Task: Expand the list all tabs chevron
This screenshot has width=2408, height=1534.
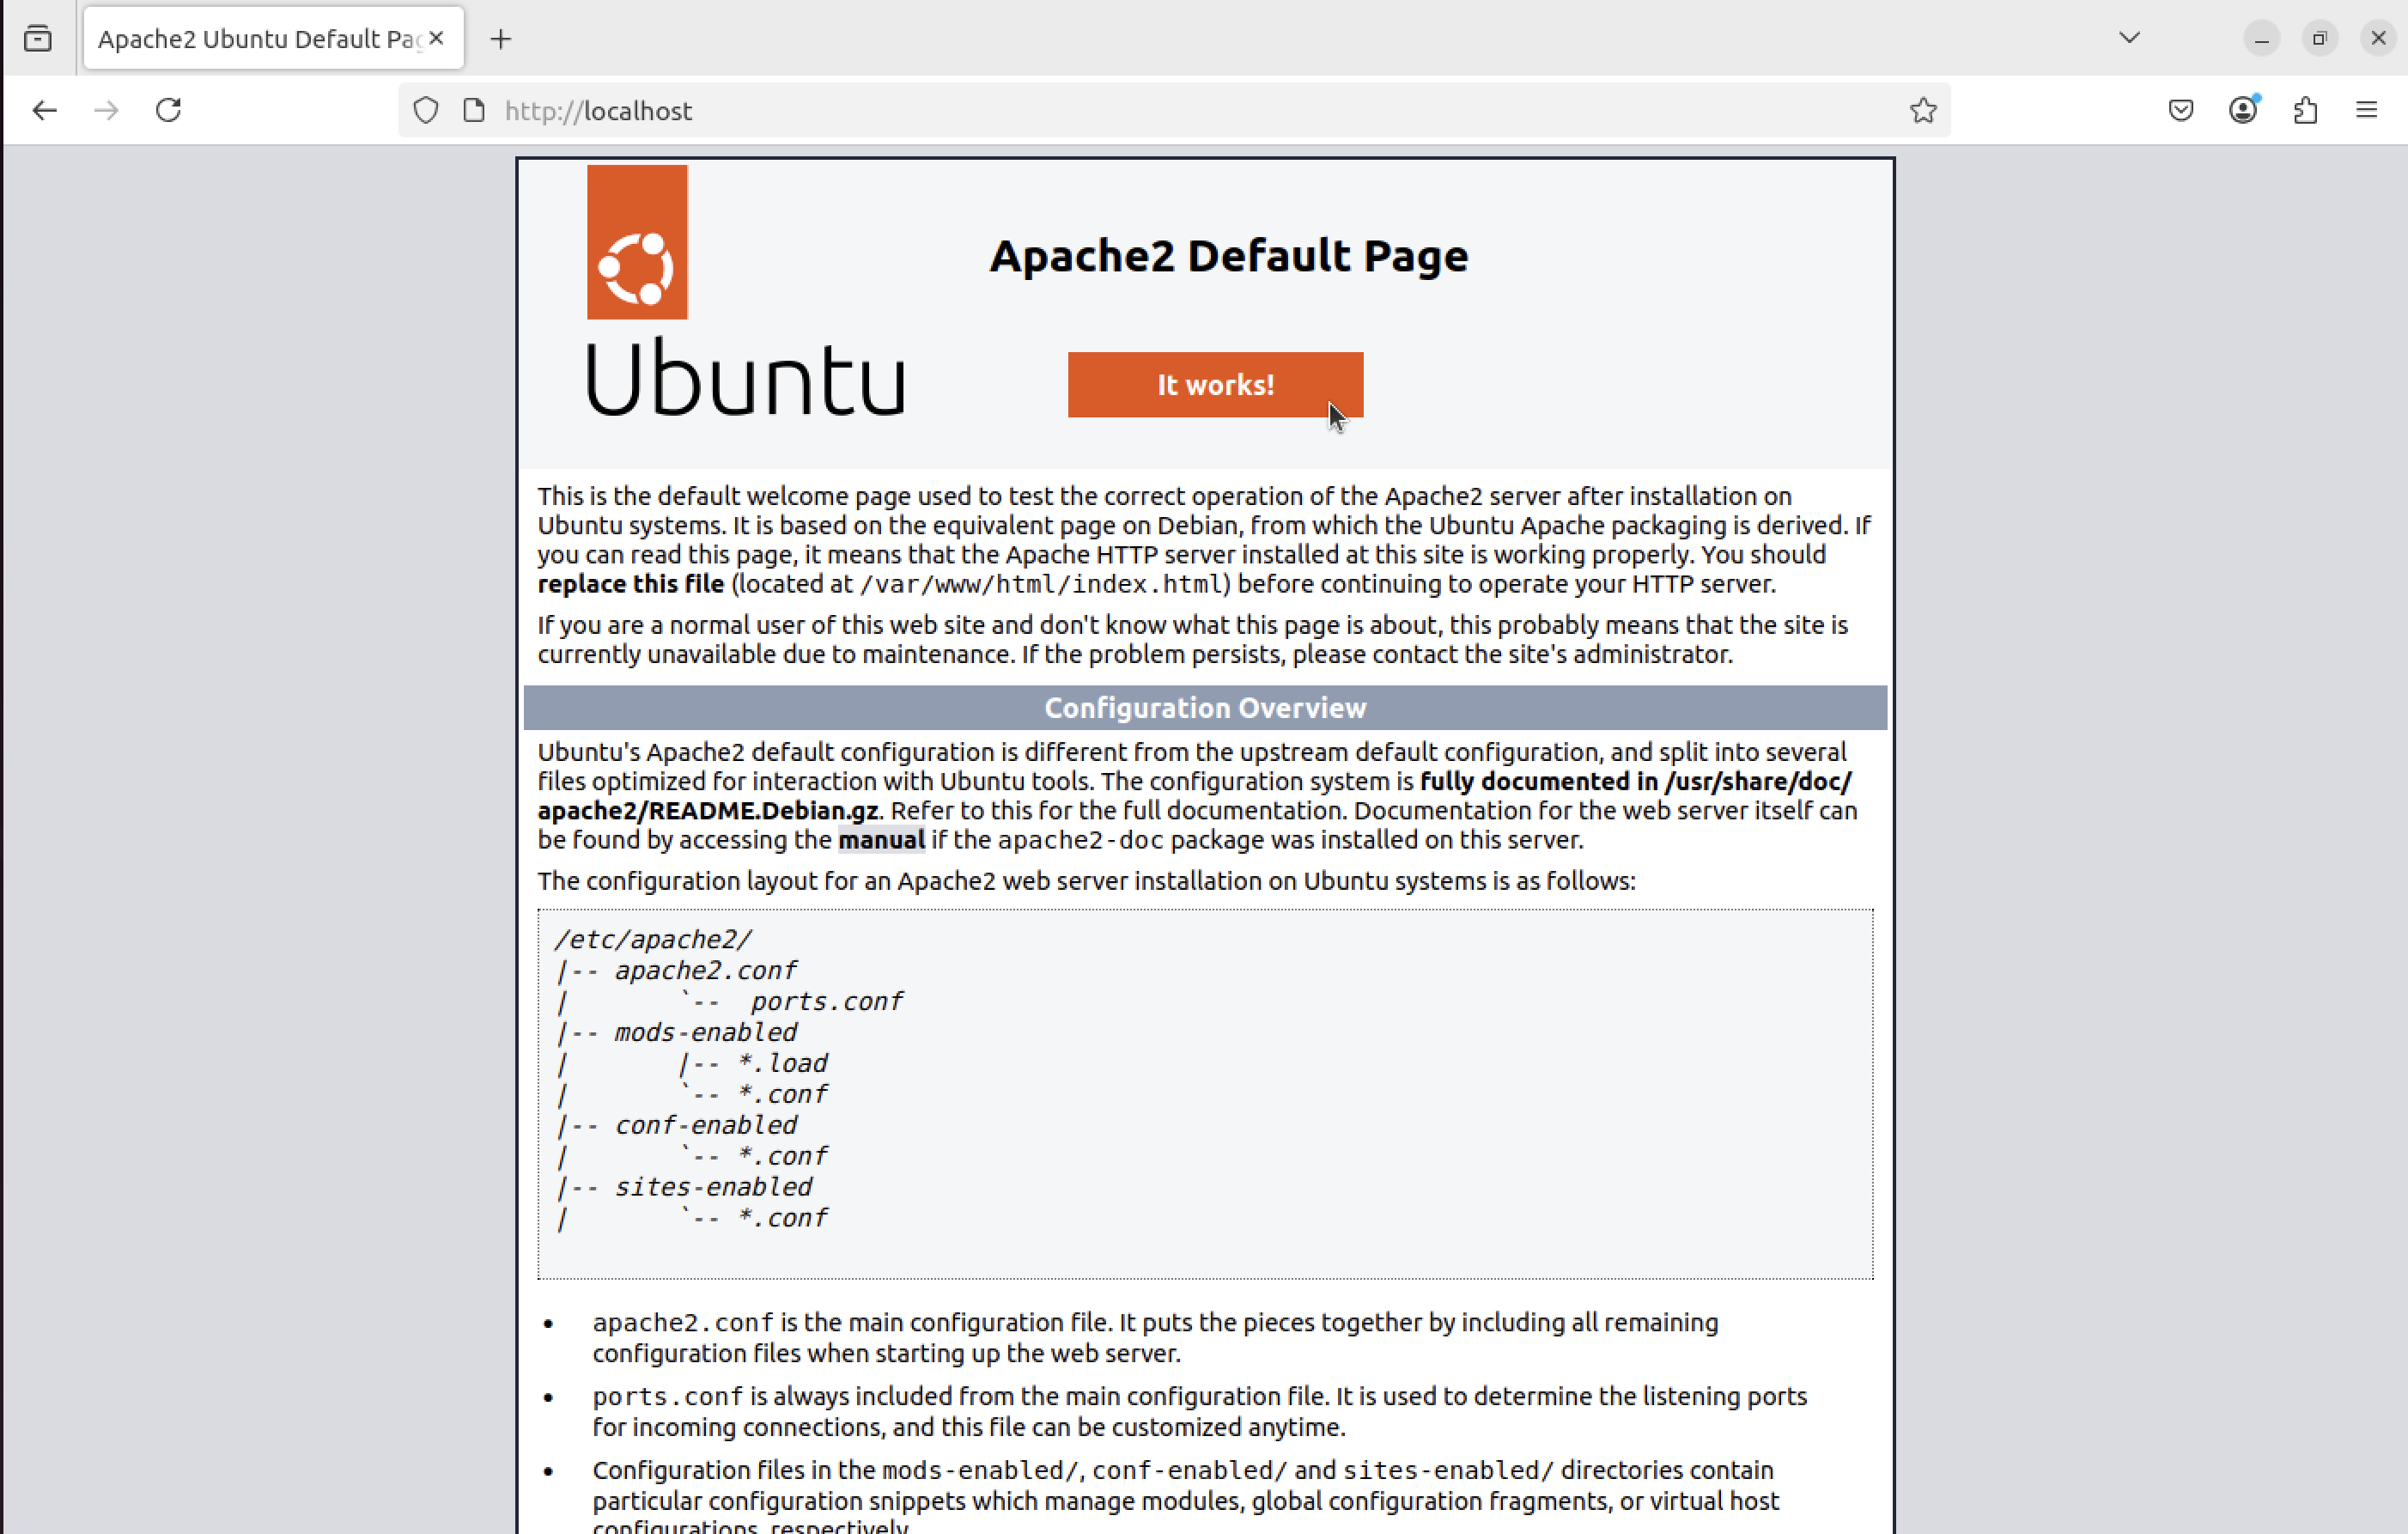Action: click(2129, 38)
